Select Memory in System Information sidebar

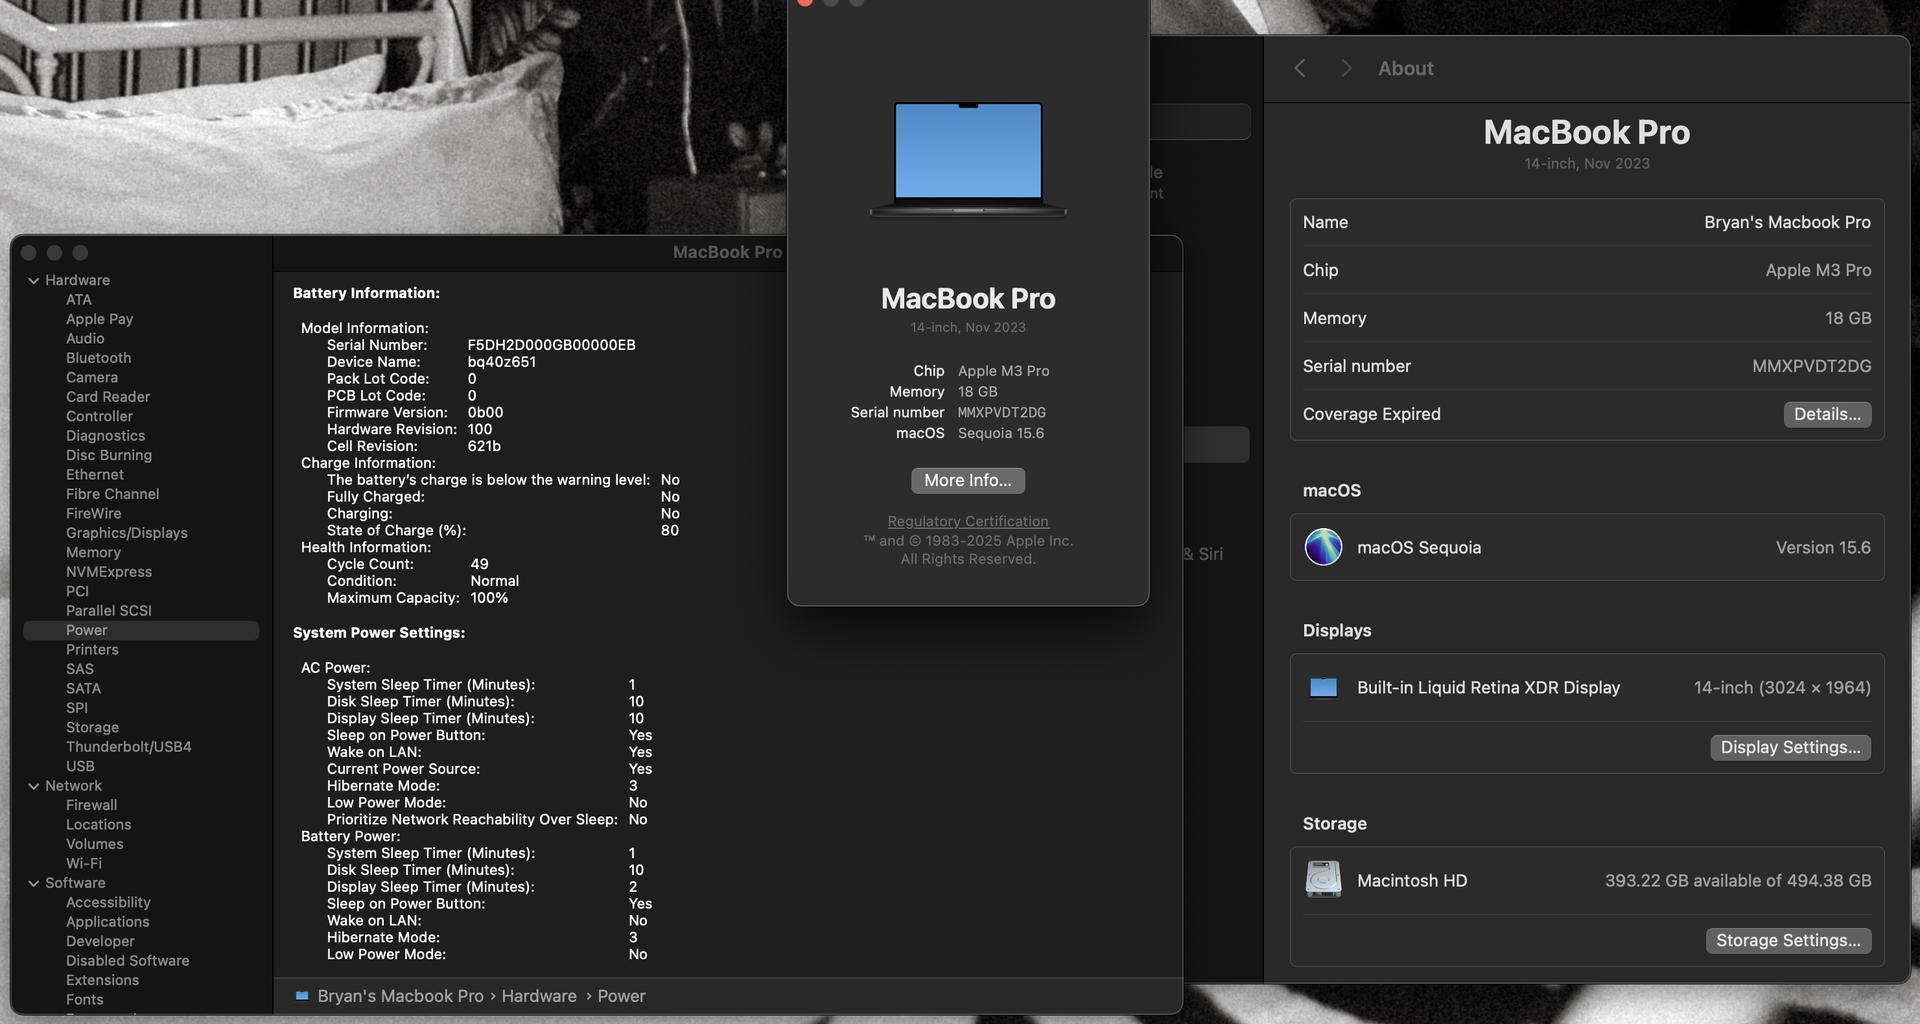93,552
